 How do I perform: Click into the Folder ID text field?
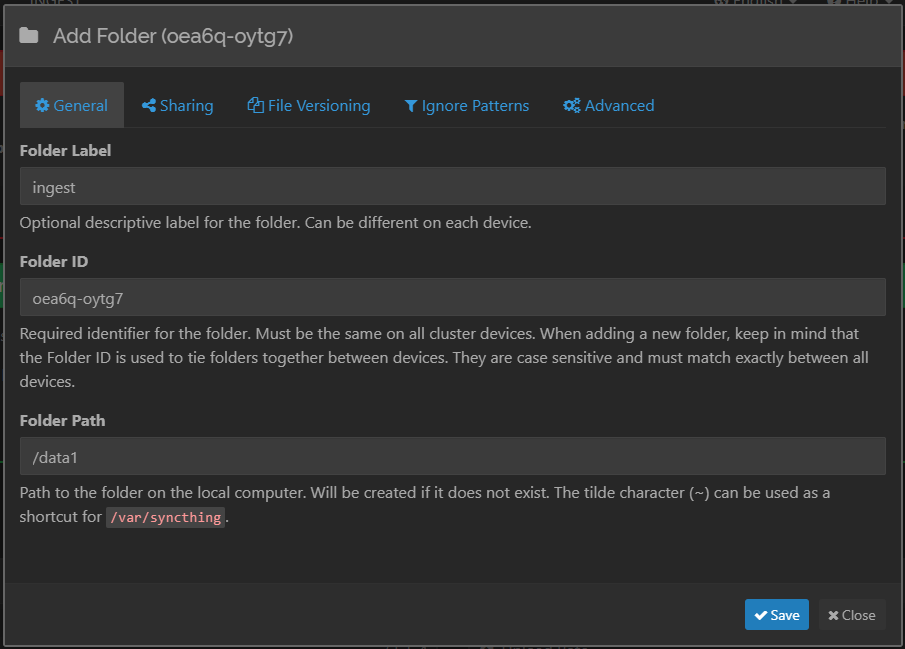point(452,297)
